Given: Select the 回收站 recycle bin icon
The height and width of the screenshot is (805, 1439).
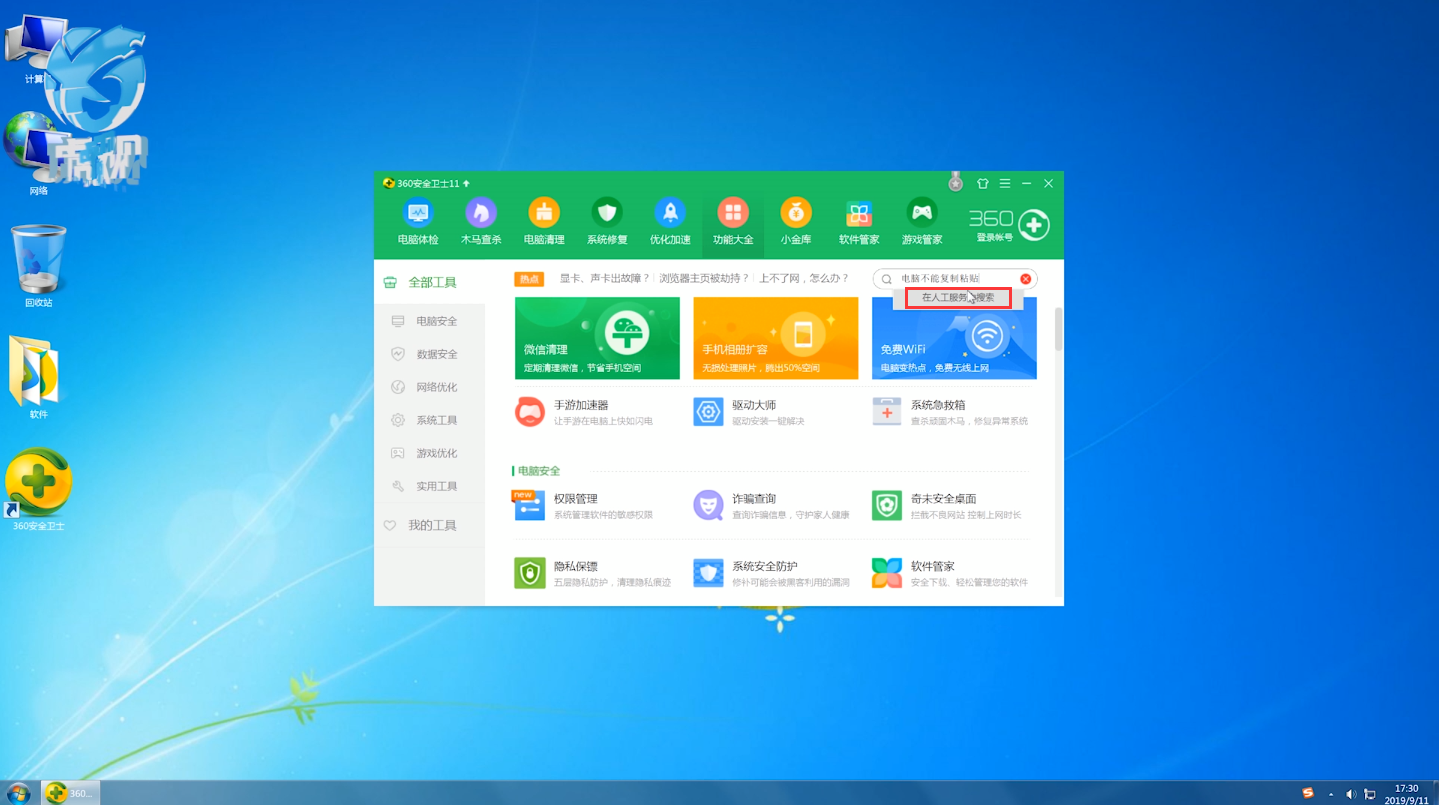Looking at the screenshot, I should [39, 266].
